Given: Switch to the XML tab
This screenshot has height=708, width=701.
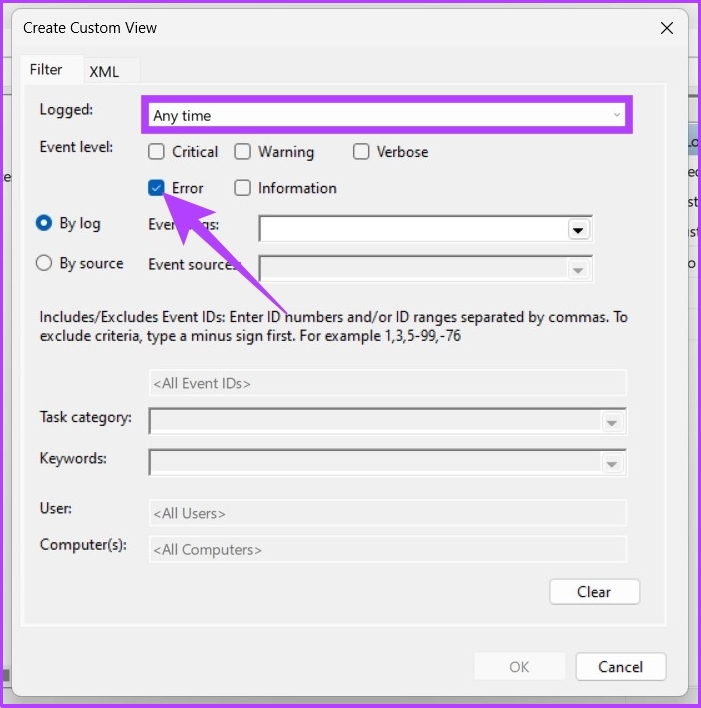Looking at the screenshot, I should click(x=104, y=71).
